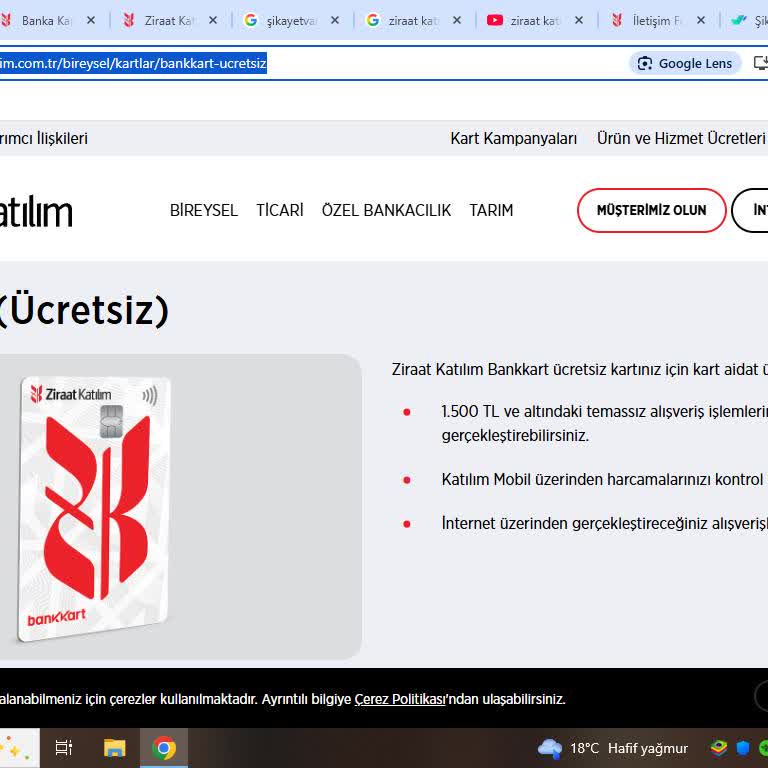Click the Bankkart card image

[x=94, y=508]
